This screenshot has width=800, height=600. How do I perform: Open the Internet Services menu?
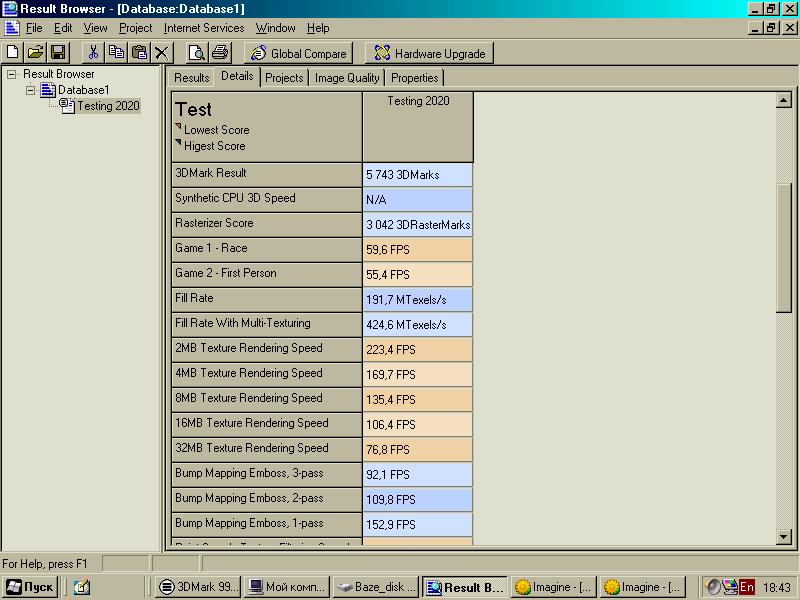204,28
